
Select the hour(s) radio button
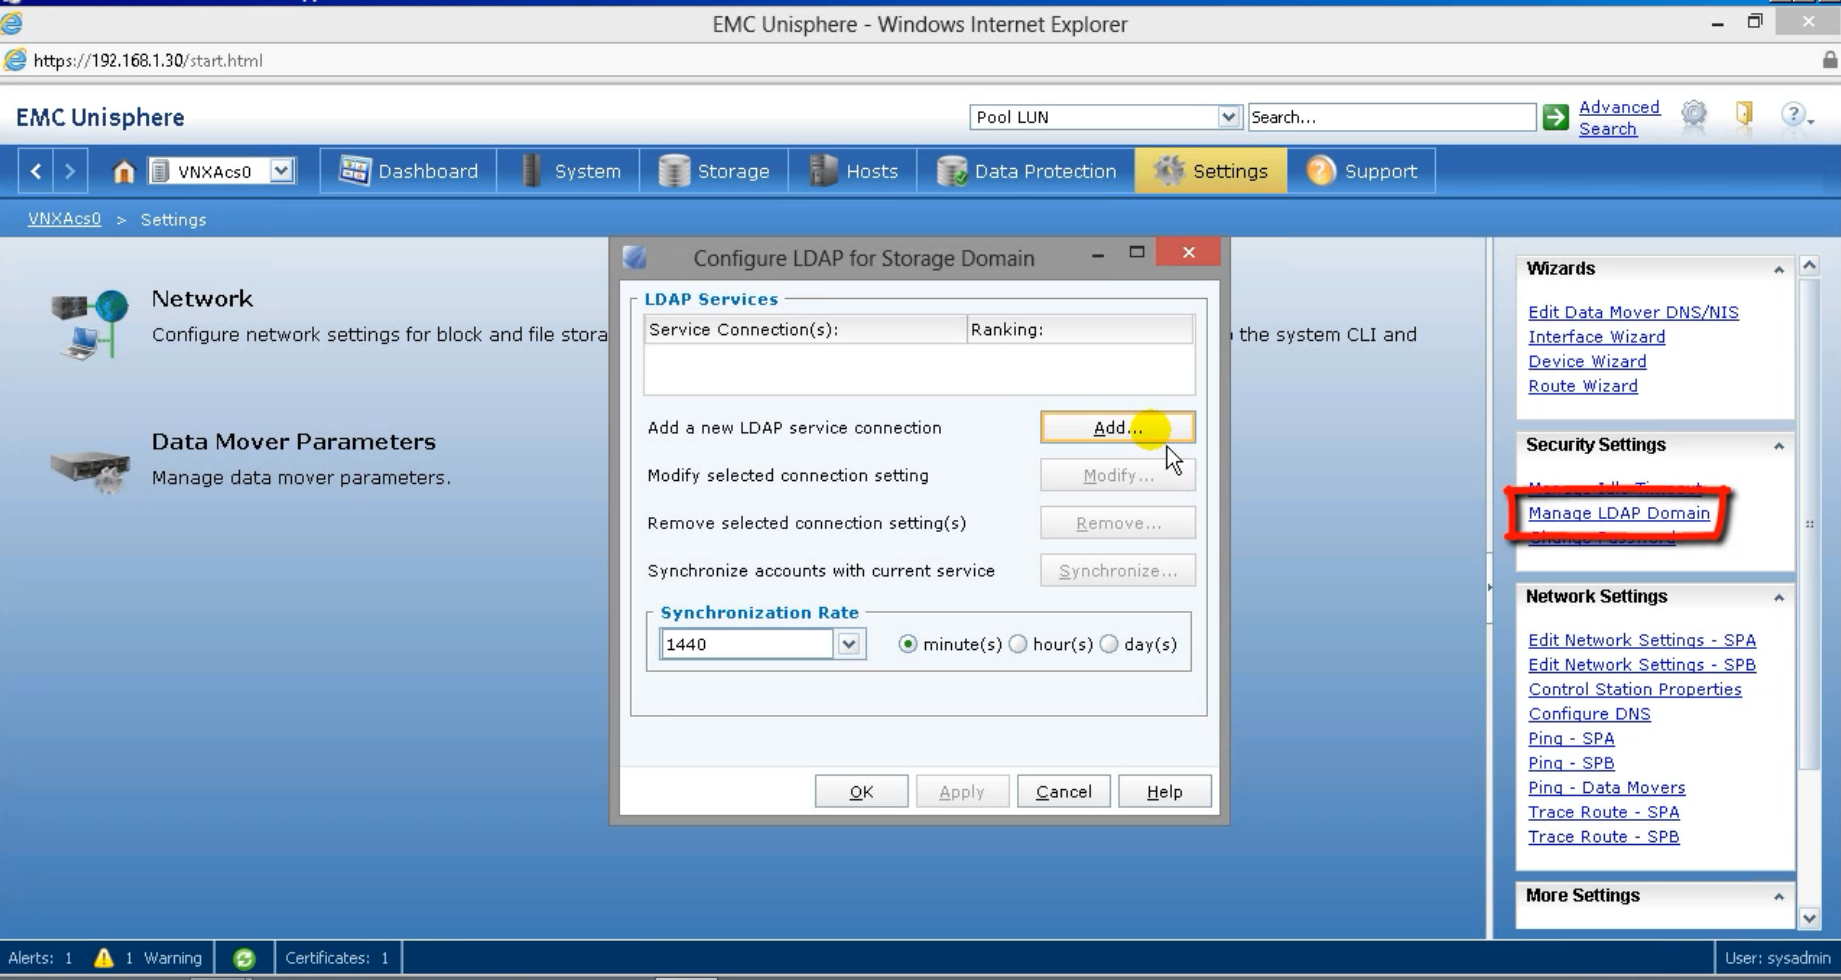[x=1018, y=644]
